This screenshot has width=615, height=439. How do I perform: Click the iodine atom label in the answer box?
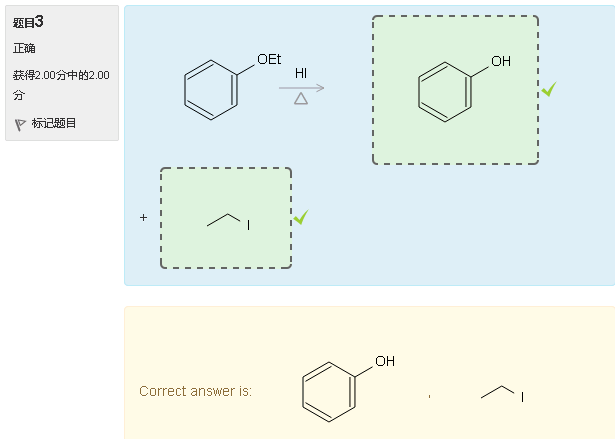tap(248, 225)
